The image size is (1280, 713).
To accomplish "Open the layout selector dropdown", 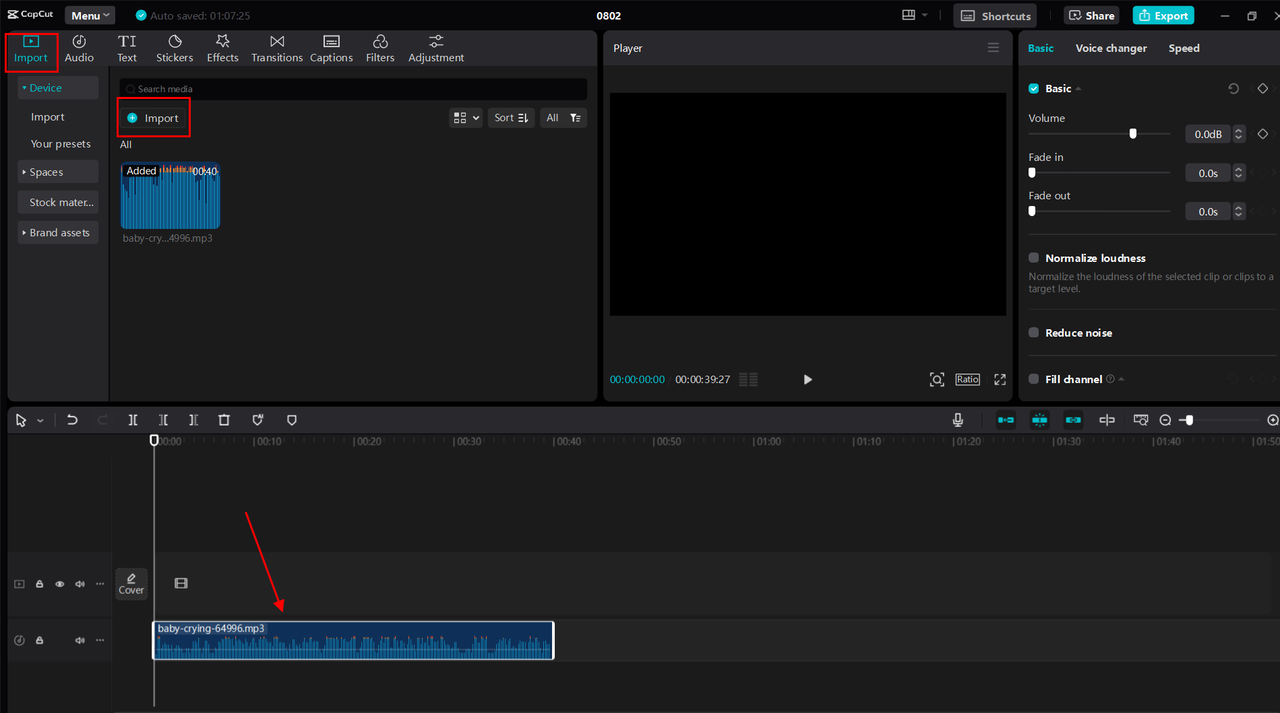I will click(915, 15).
